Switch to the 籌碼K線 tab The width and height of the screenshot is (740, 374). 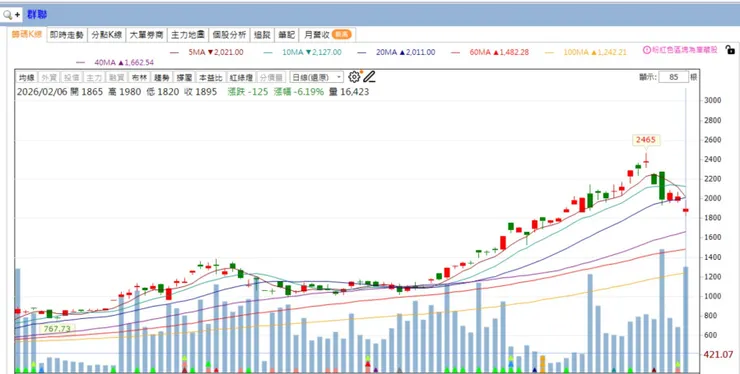coord(27,34)
